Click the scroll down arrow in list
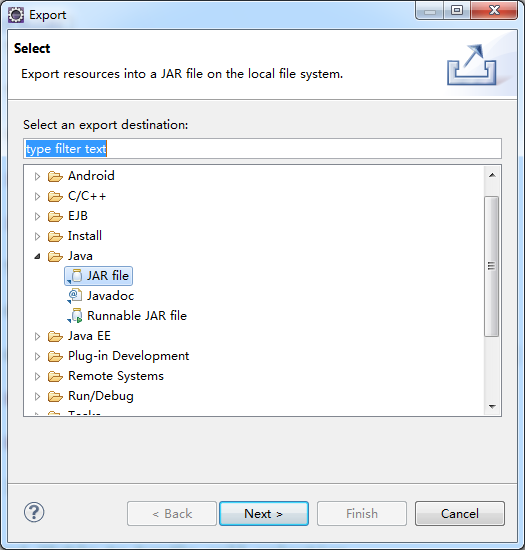The image size is (525, 550). click(x=492, y=407)
